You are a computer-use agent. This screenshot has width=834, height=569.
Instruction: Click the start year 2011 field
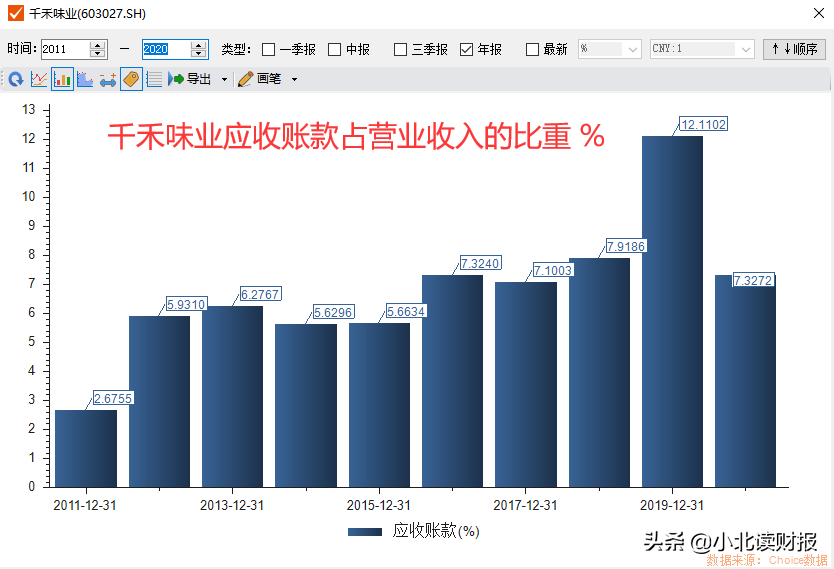[64, 49]
